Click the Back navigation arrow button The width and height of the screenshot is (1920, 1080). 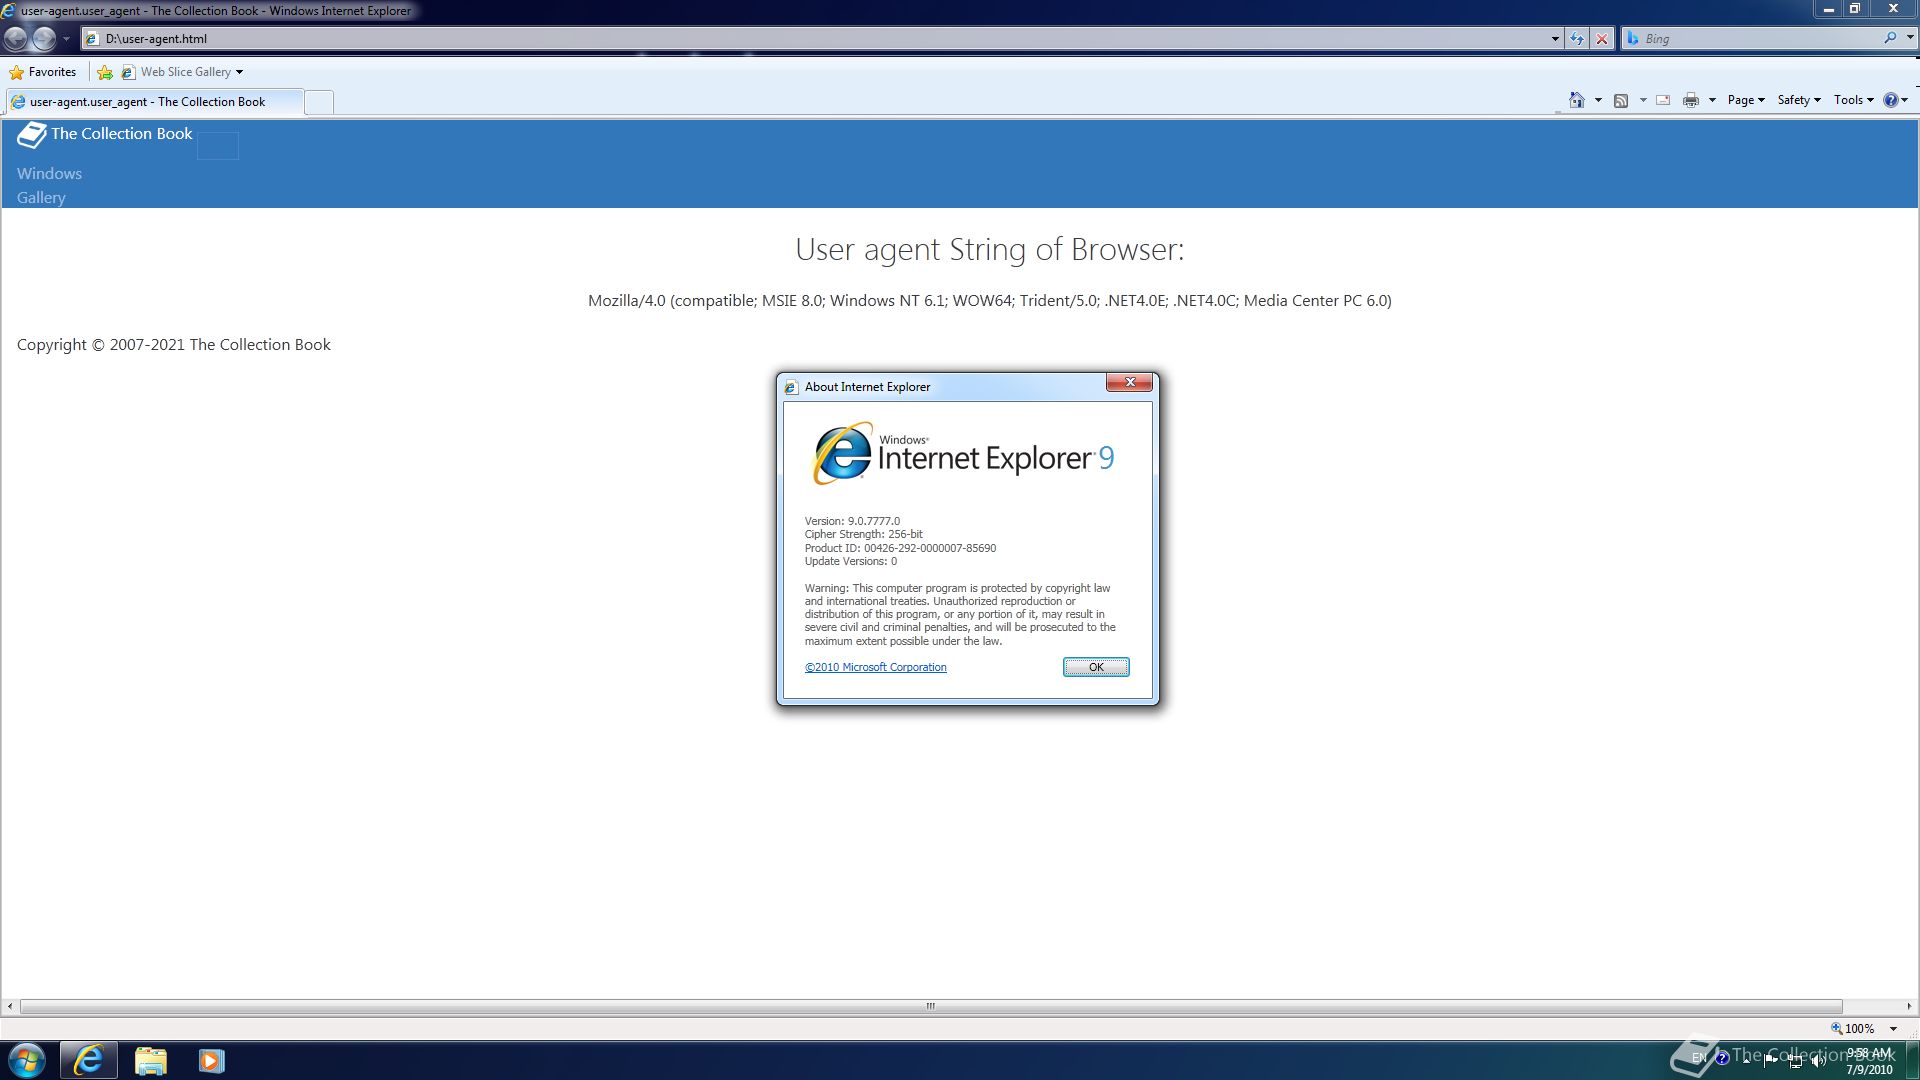coord(15,39)
